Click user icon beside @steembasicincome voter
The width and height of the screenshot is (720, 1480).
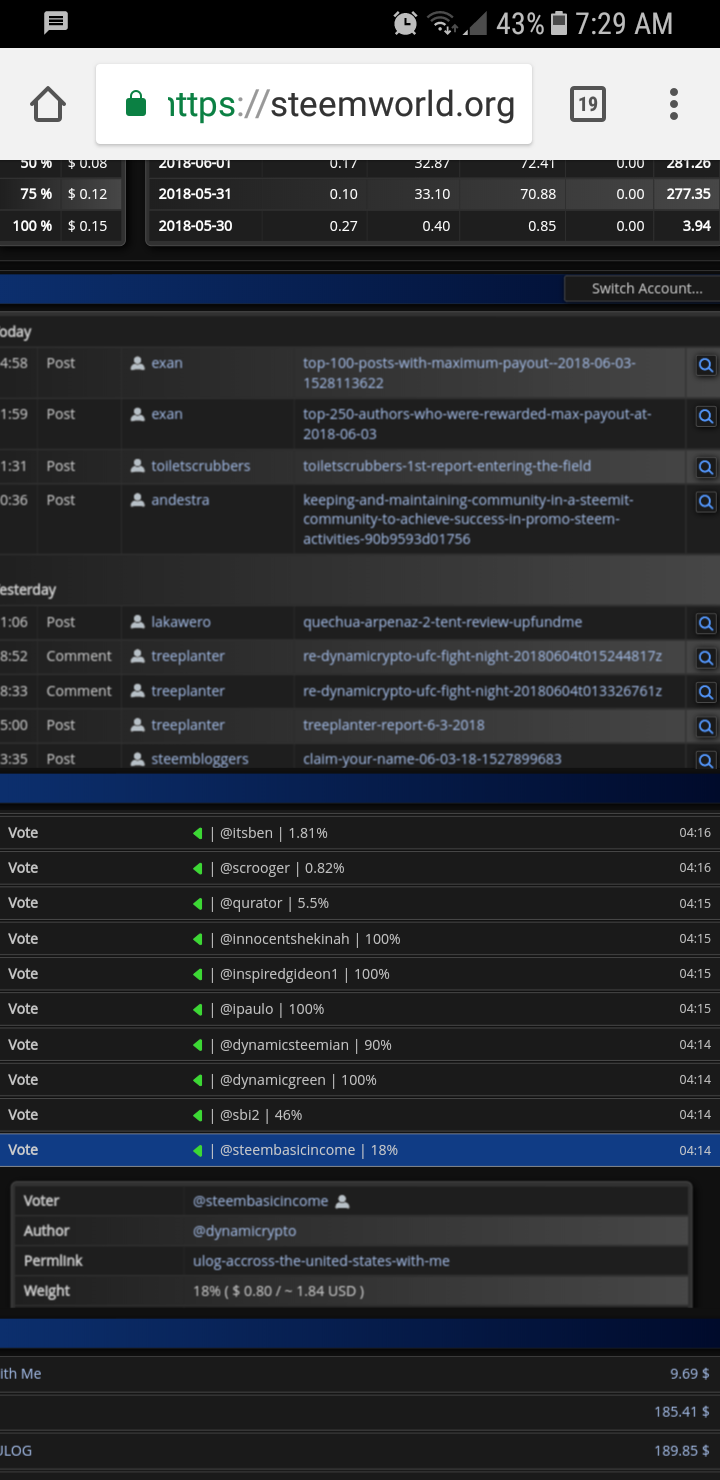point(343,1201)
